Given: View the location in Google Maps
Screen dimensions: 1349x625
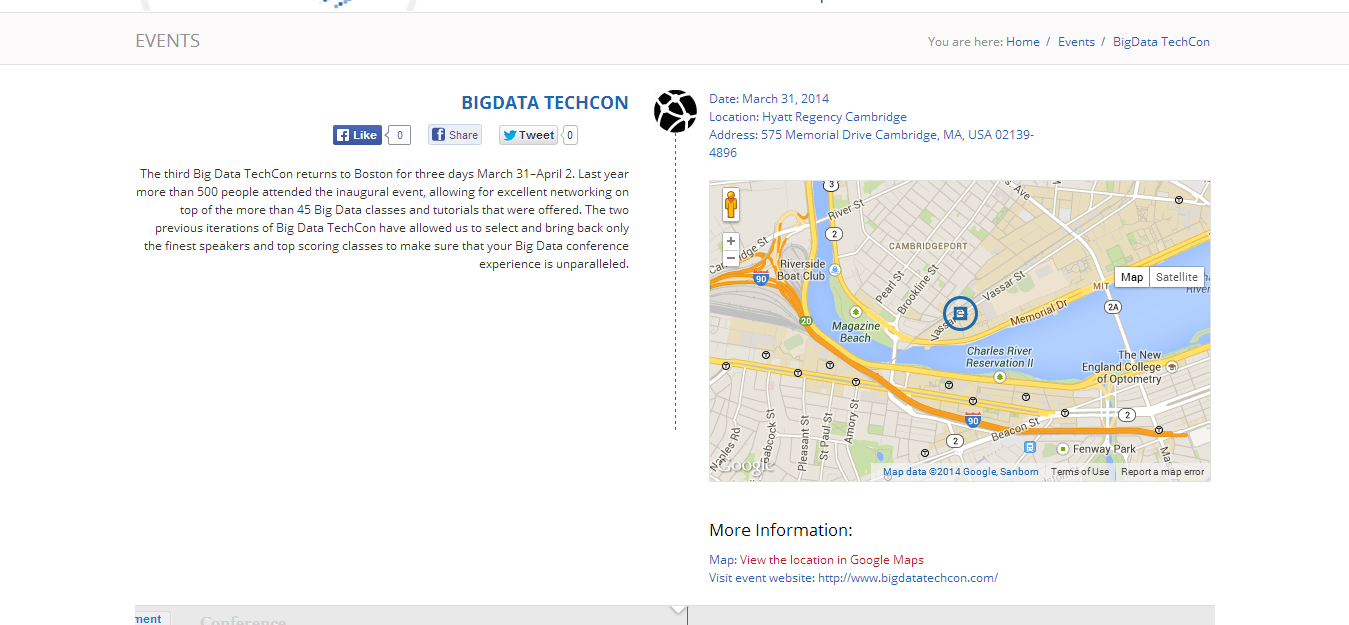Looking at the screenshot, I should (832, 560).
